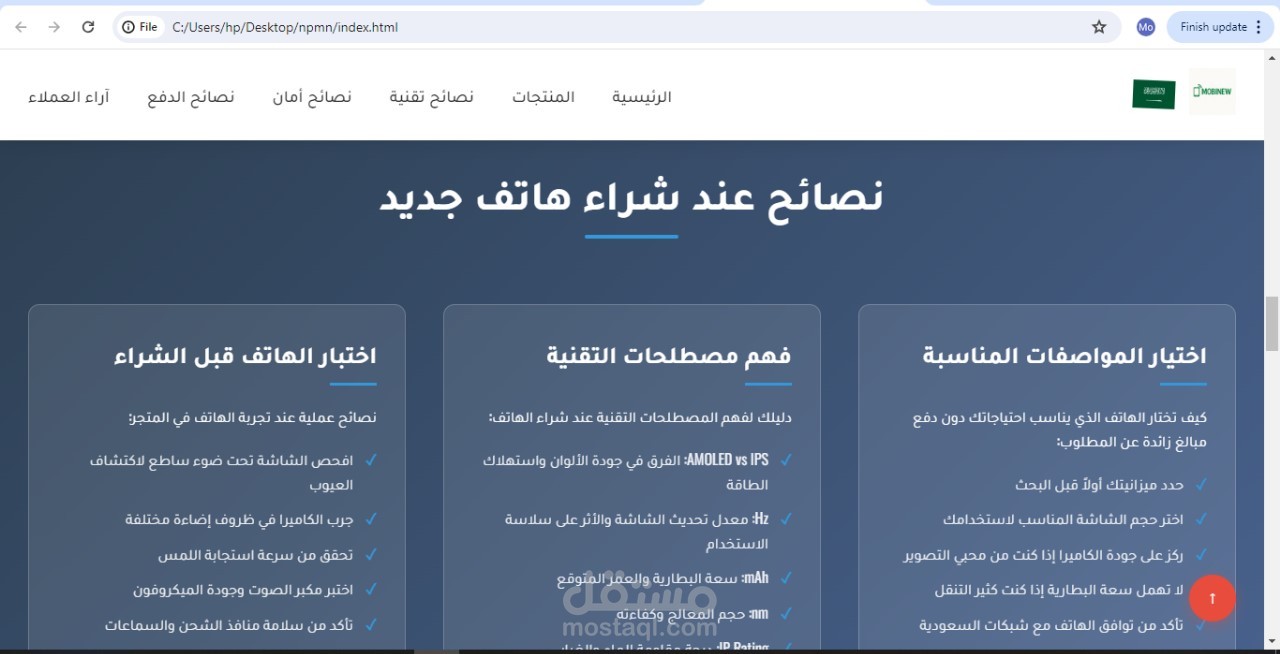Go back with the browser back arrow
Image resolution: width=1280 pixels, height=654 pixels.
tap(21, 27)
